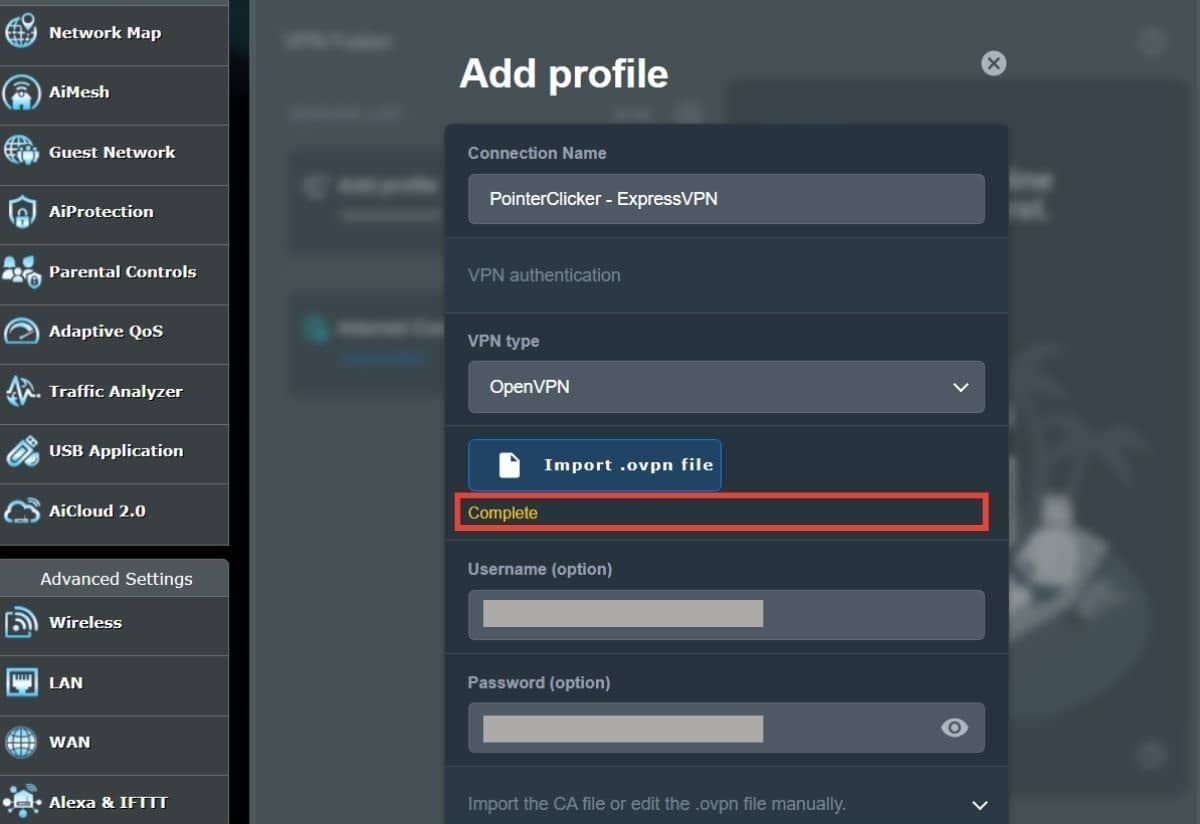Viewport: 1200px width, 824px height.
Task: Open LAN advanced settings
Action: (114, 683)
